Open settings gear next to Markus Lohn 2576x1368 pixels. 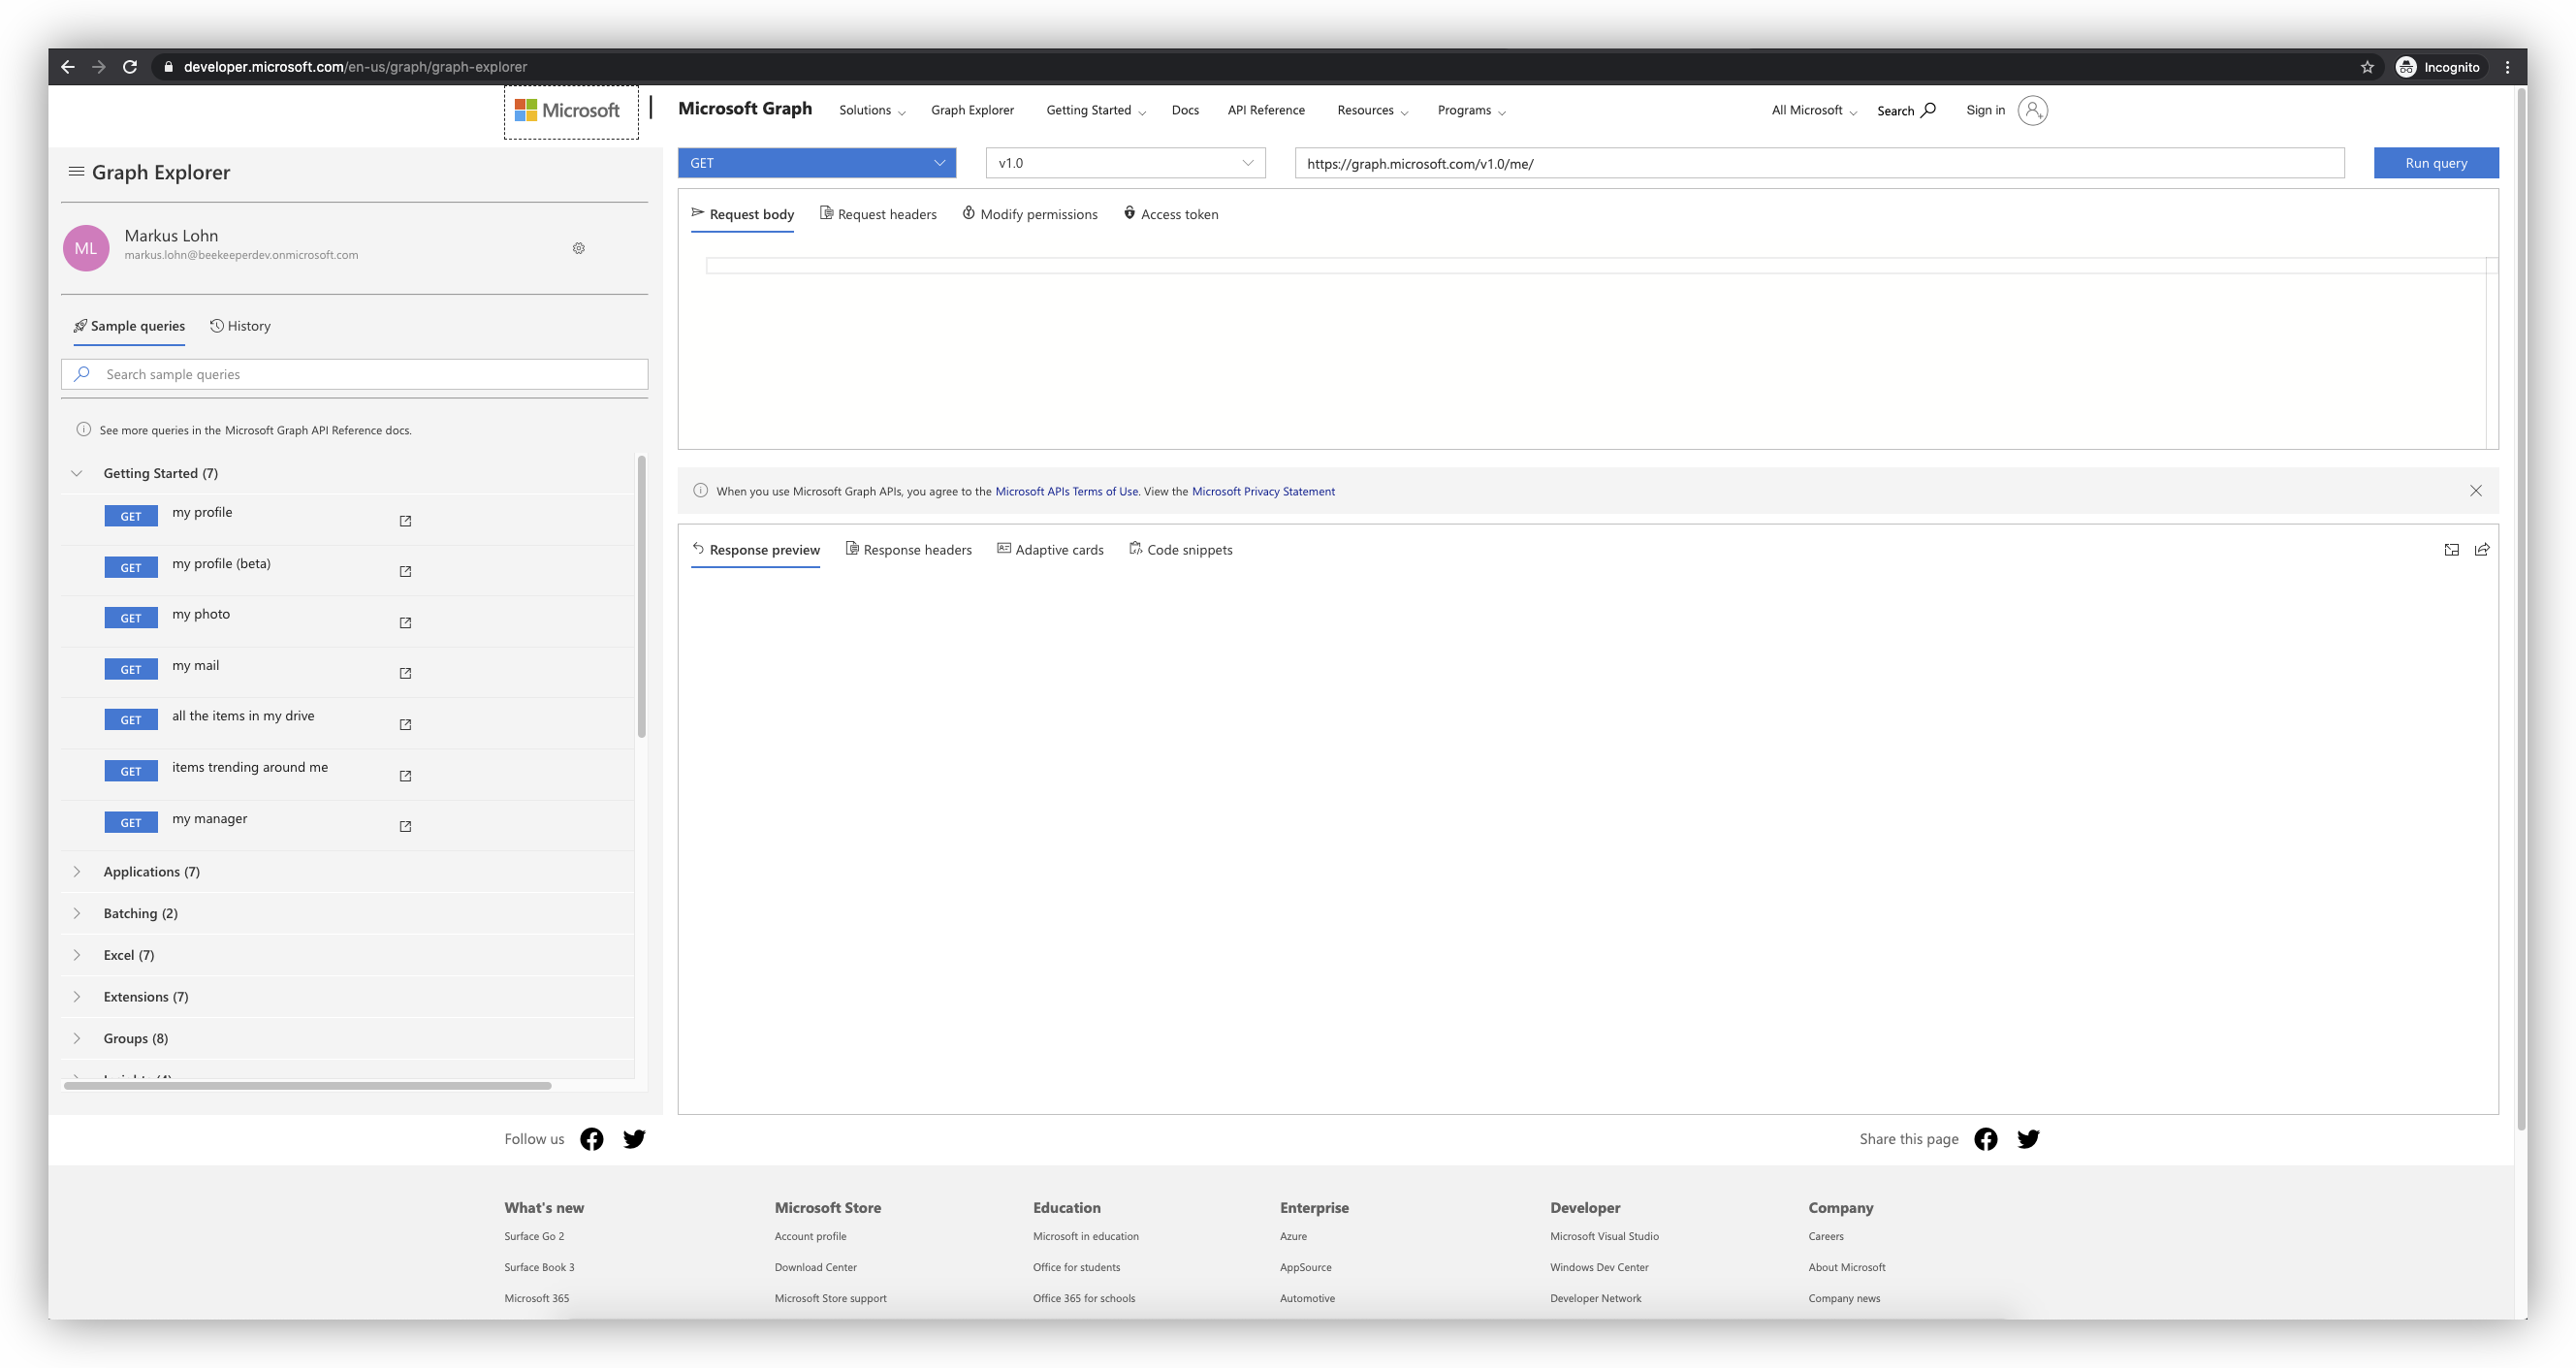click(x=579, y=248)
